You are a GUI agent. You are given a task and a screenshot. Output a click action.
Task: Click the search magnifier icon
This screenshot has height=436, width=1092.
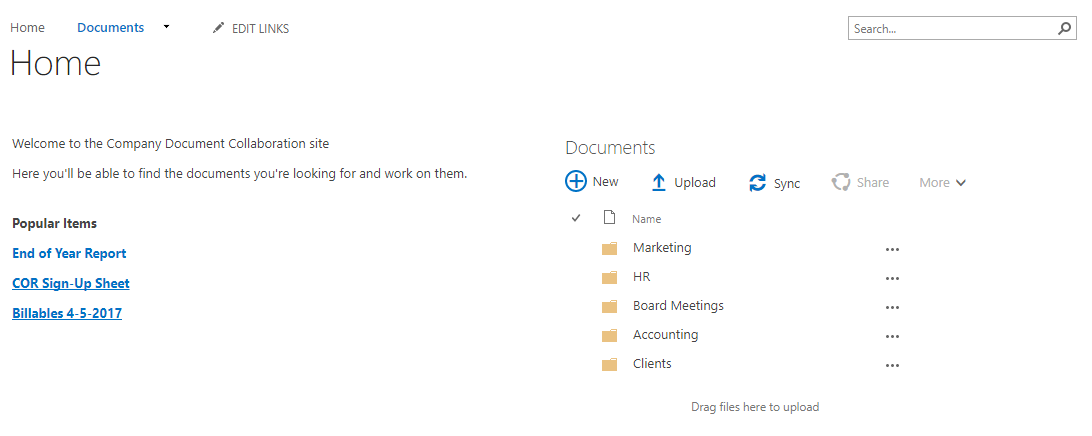pos(1064,29)
